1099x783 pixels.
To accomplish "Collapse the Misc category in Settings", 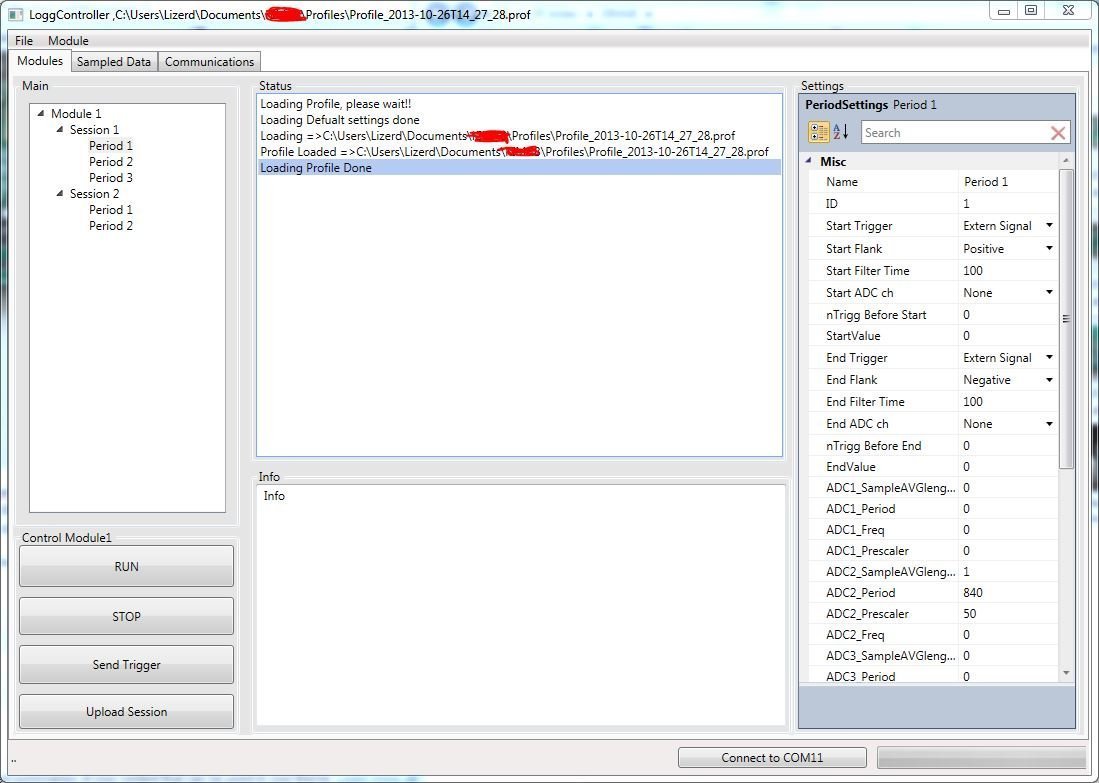I will (809, 161).
